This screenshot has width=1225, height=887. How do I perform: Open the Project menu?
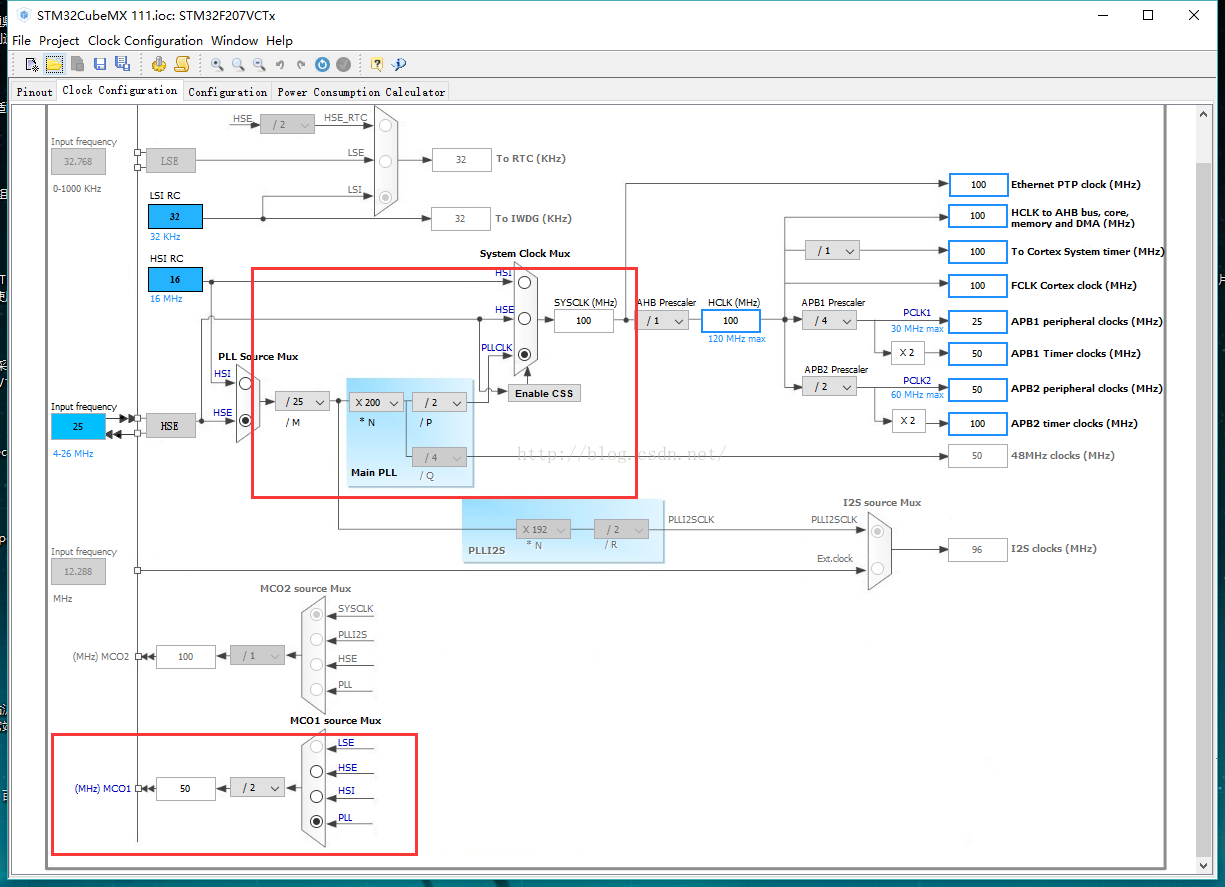tap(59, 40)
